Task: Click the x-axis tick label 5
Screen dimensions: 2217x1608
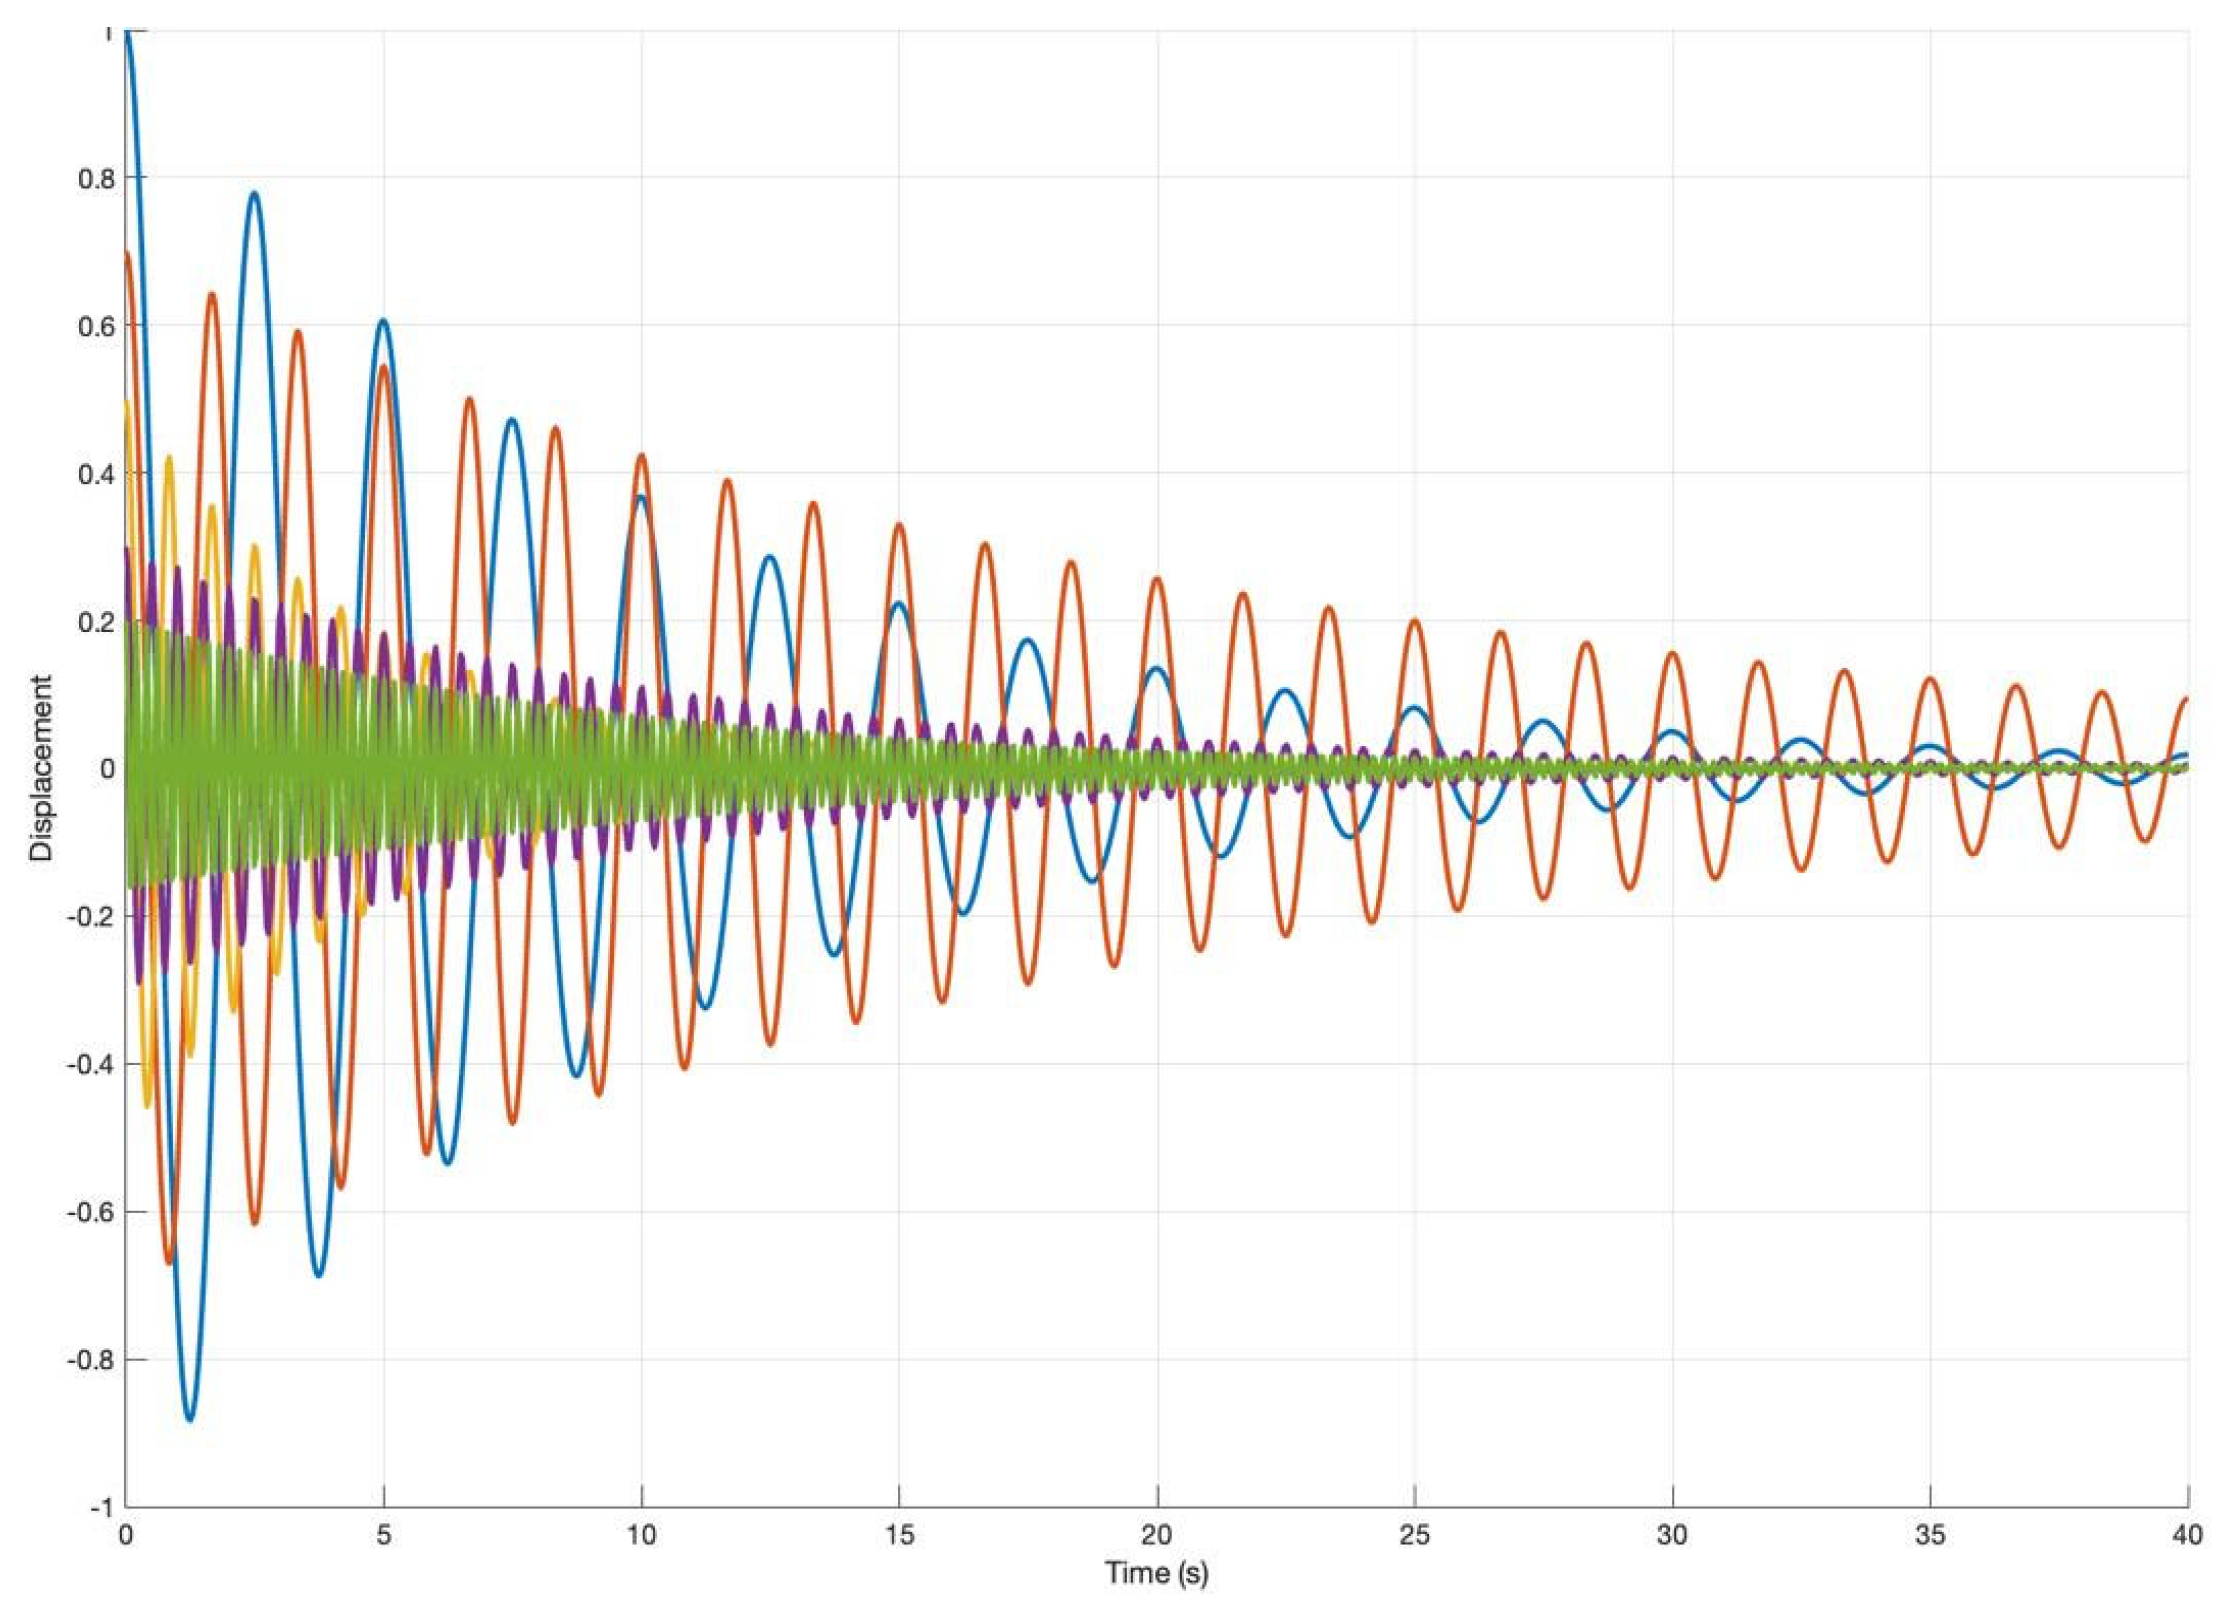Action: pos(383,1535)
